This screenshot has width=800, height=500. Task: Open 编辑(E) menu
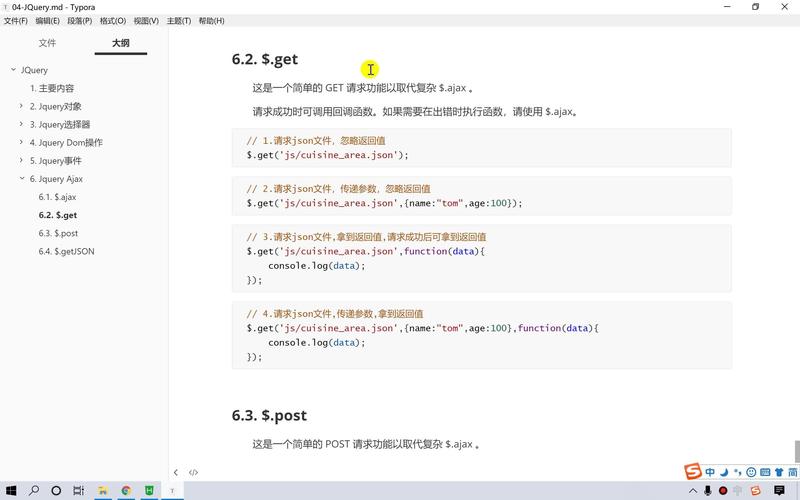point(47,21)
